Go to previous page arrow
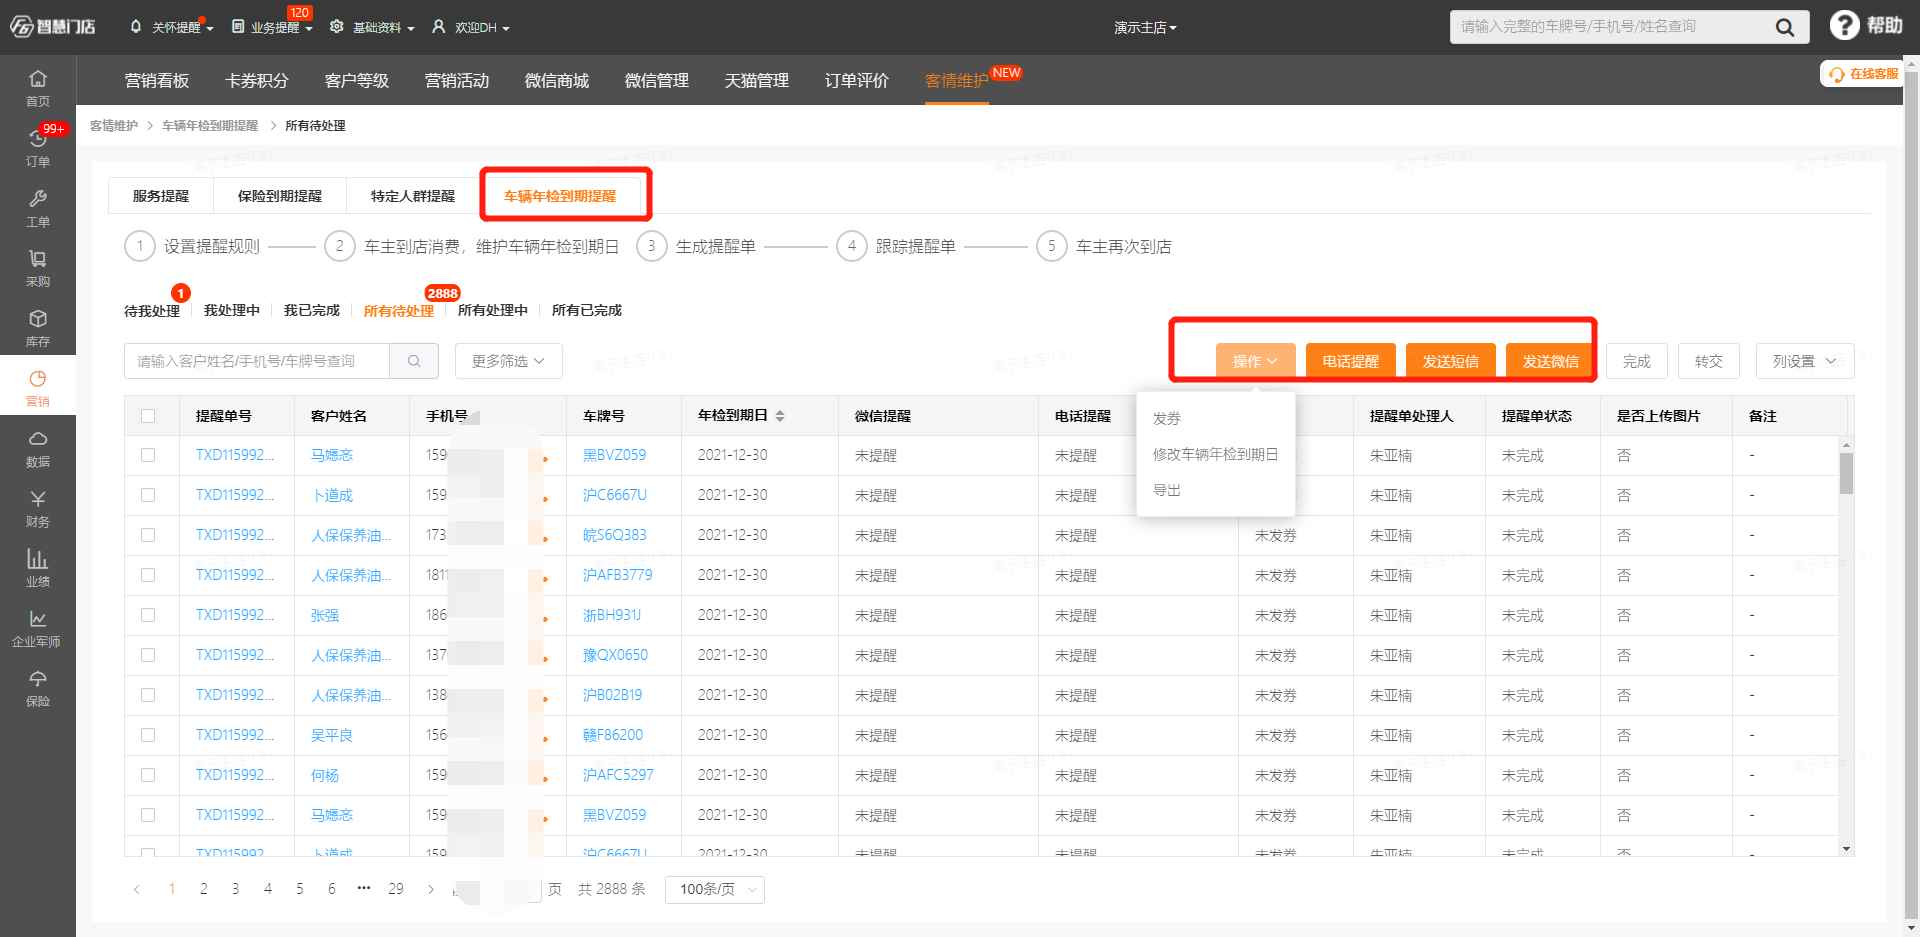1920x937 pixels. click(x=137, y=889)
